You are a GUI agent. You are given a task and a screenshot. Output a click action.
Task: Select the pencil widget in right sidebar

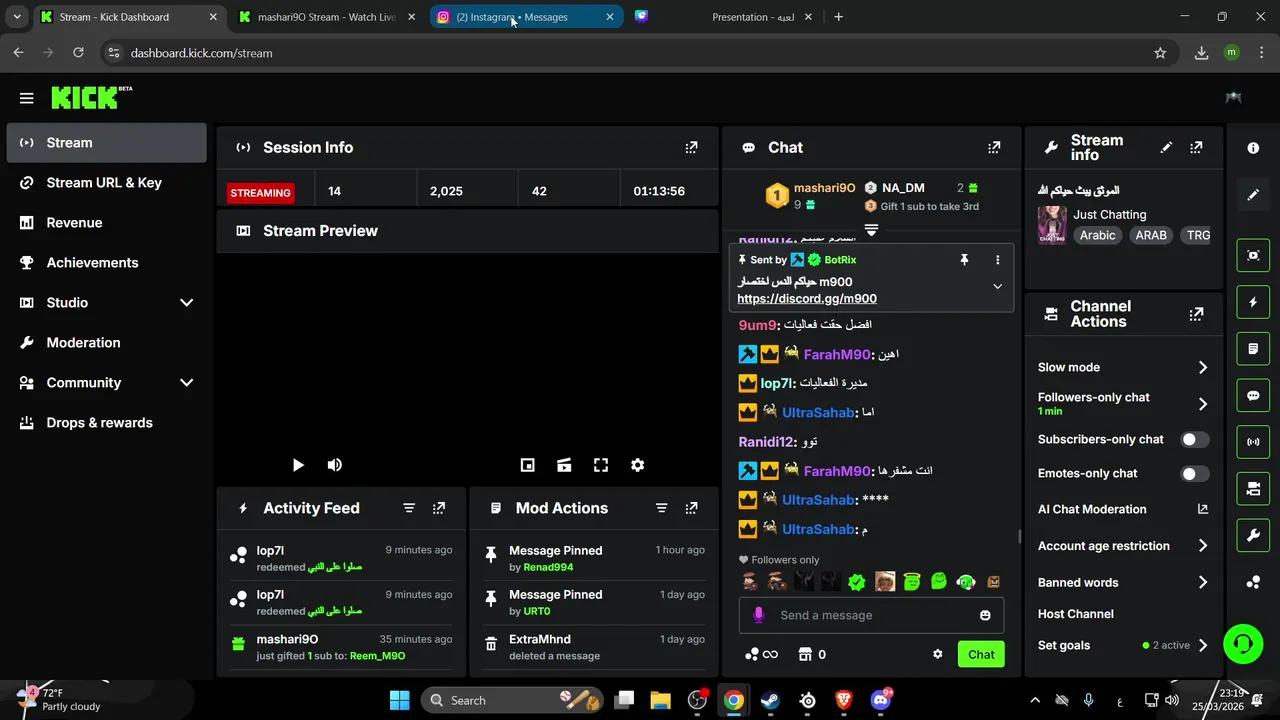pyautogui.click(x=1253, y=194)
